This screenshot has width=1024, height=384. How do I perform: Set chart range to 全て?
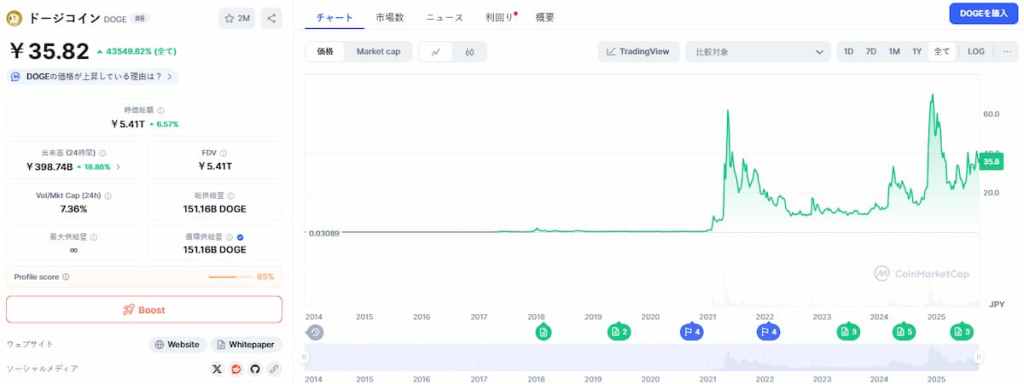[x=942, y=52]
